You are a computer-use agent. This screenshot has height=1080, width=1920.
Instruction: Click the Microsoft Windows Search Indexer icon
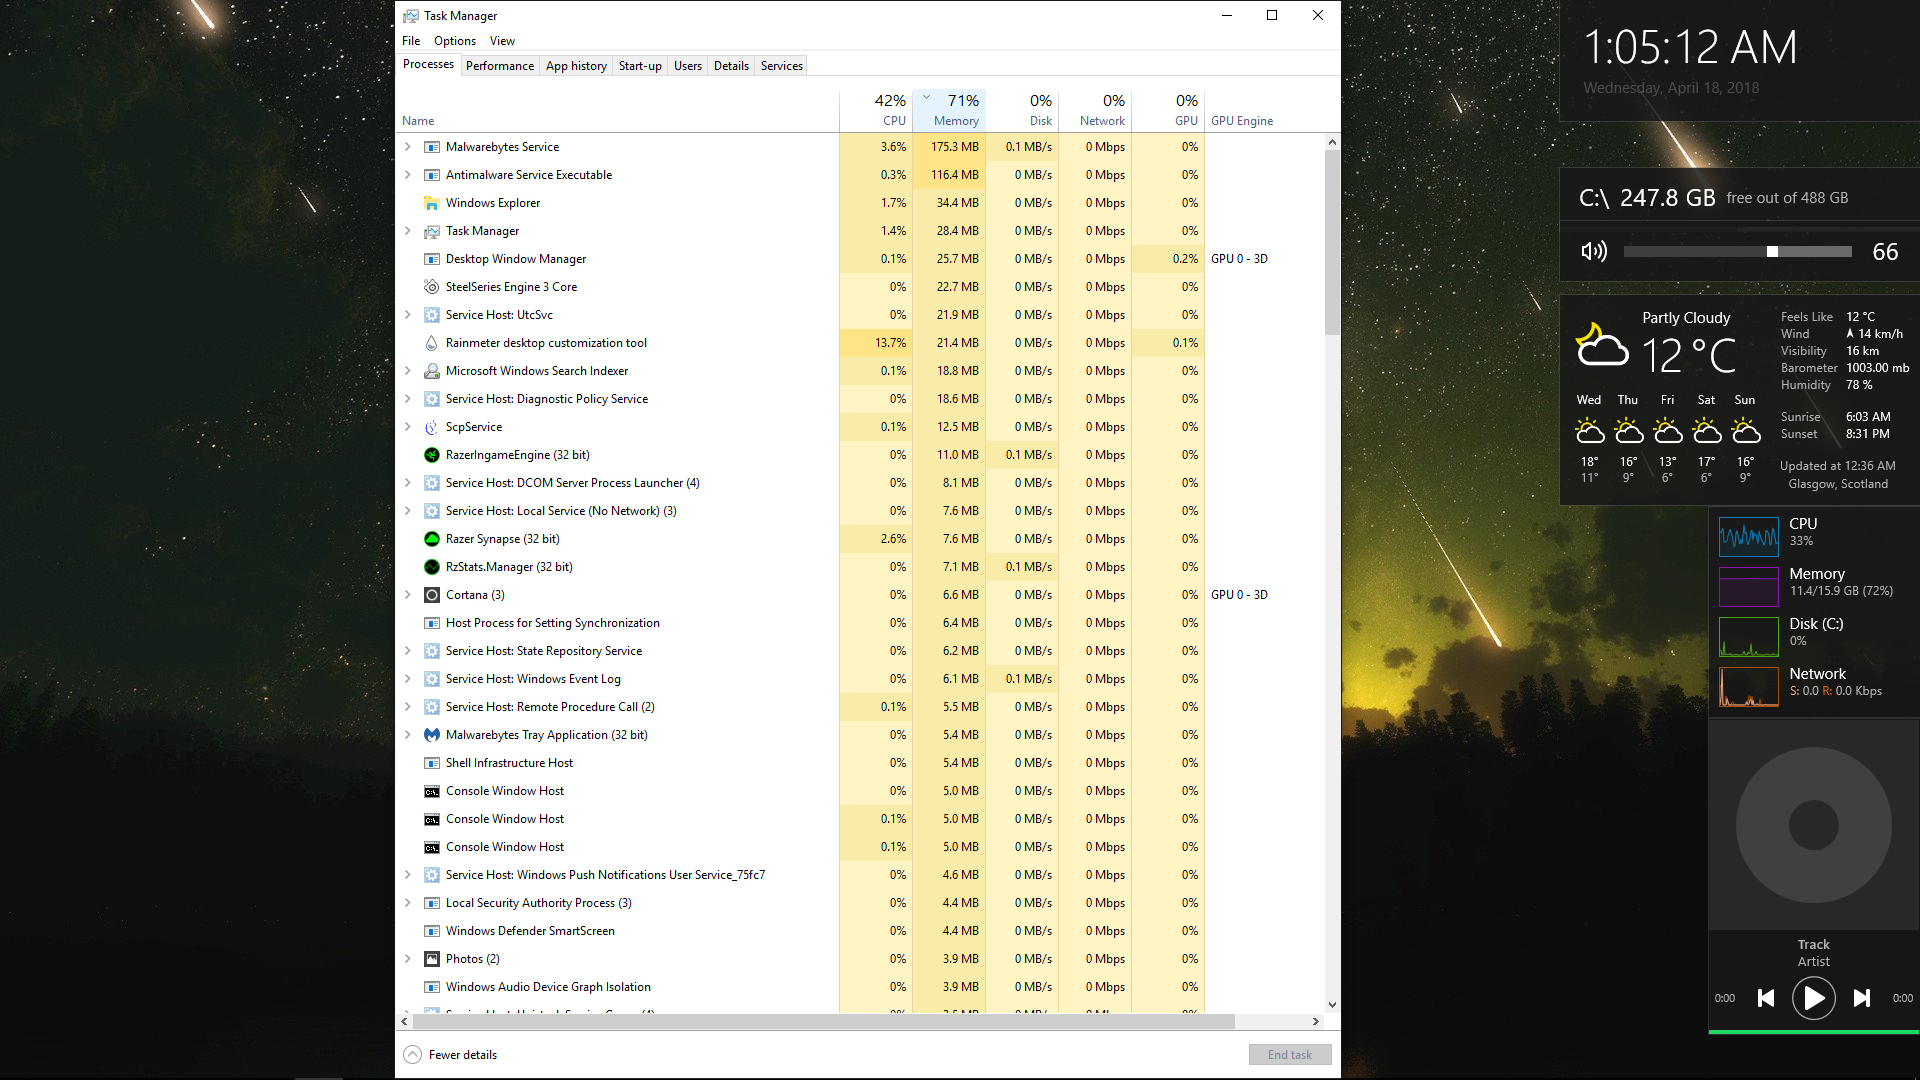click(x=432, y=371)
